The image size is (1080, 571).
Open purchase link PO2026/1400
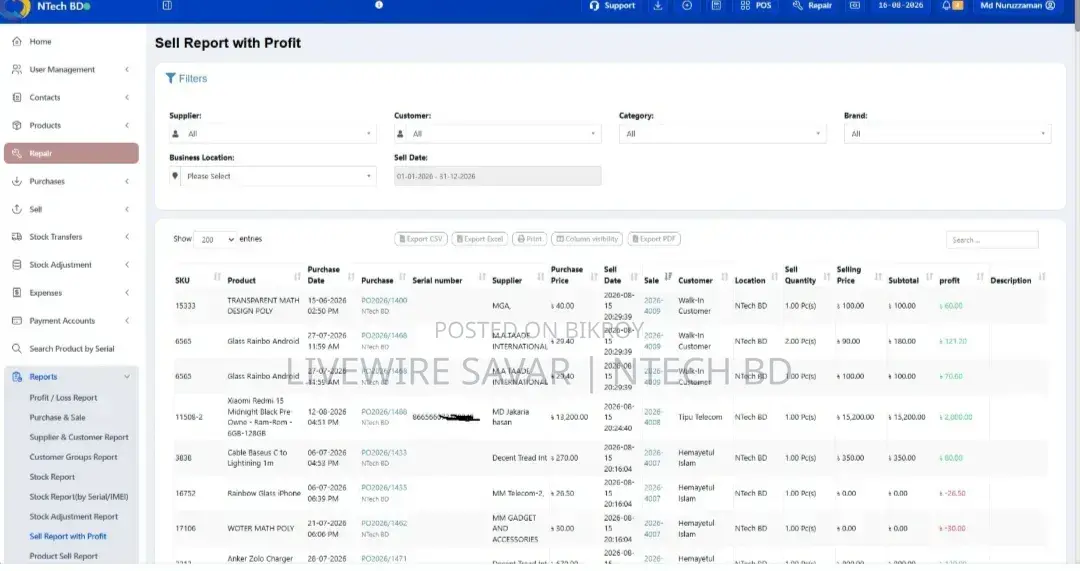pyautogui.click(x=384, y=301)
